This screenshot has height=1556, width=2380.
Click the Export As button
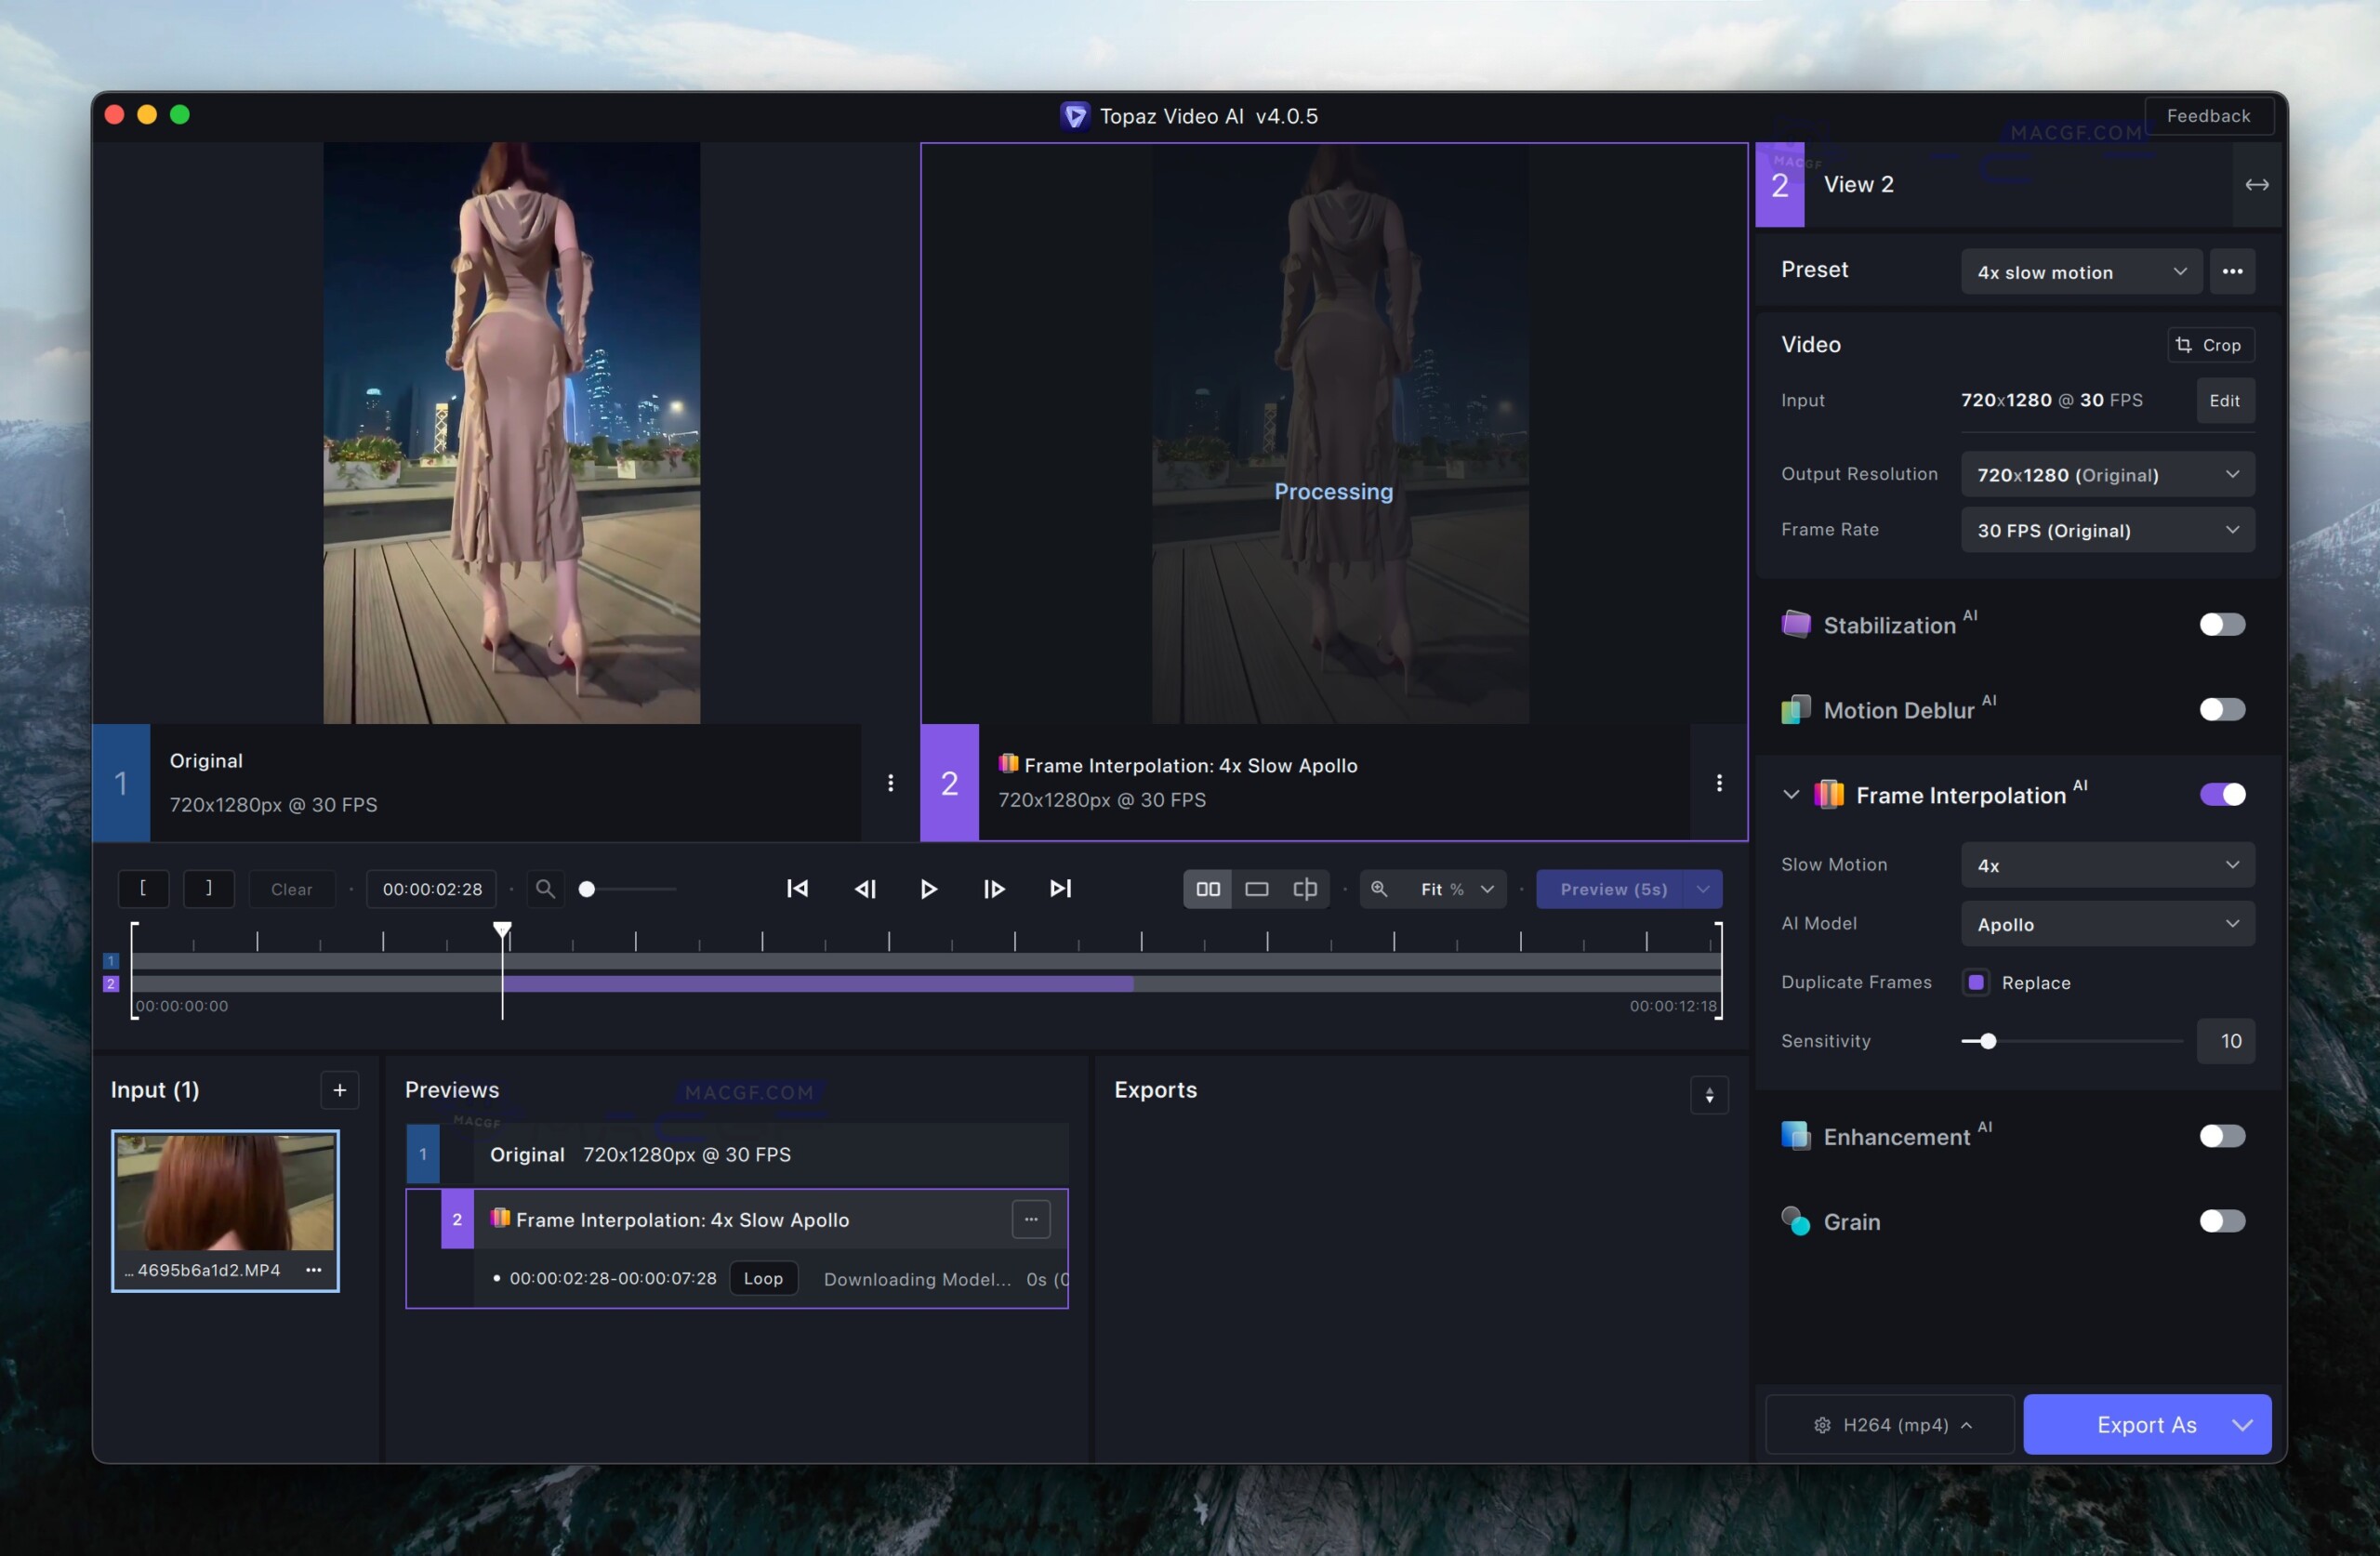click(2147, 1424)
